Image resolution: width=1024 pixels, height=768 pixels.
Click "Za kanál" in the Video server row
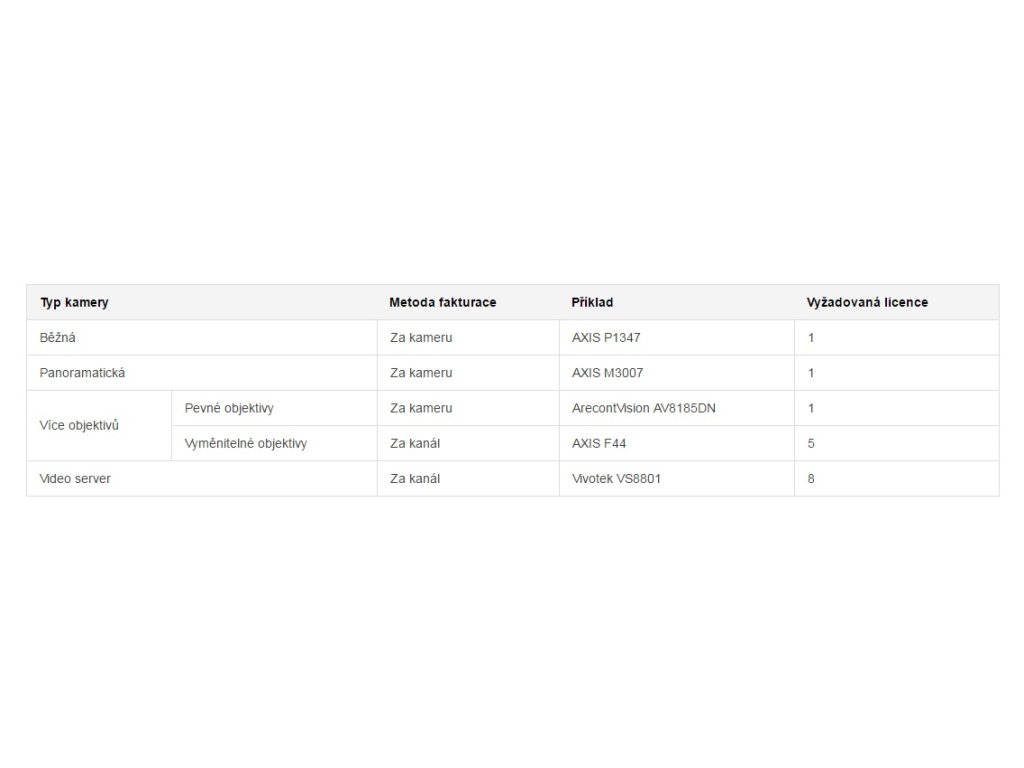415,479
